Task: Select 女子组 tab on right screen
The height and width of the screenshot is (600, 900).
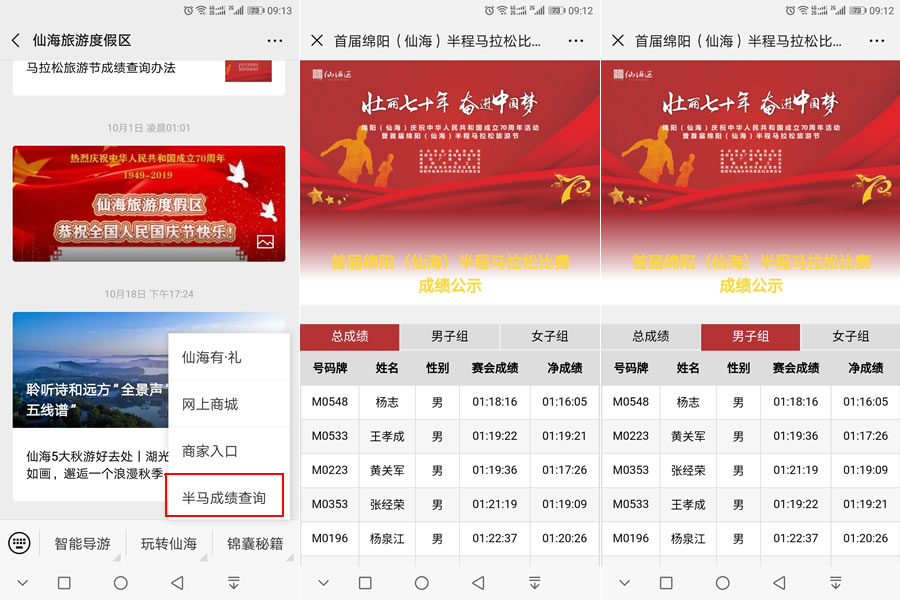Action: click(850, 336)
